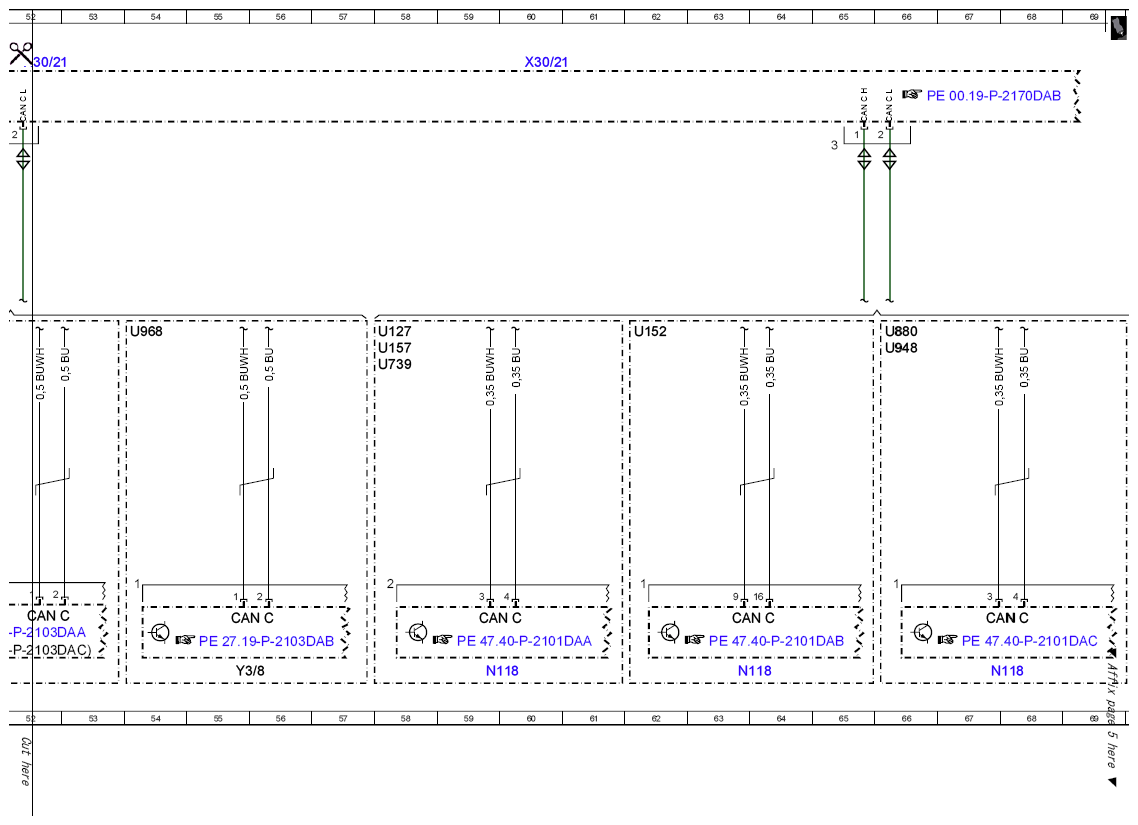Viewport: 1138px width, 825px height.
Task: Open the PE 47.40-P-2101DAB reference link
Action: 777,641
